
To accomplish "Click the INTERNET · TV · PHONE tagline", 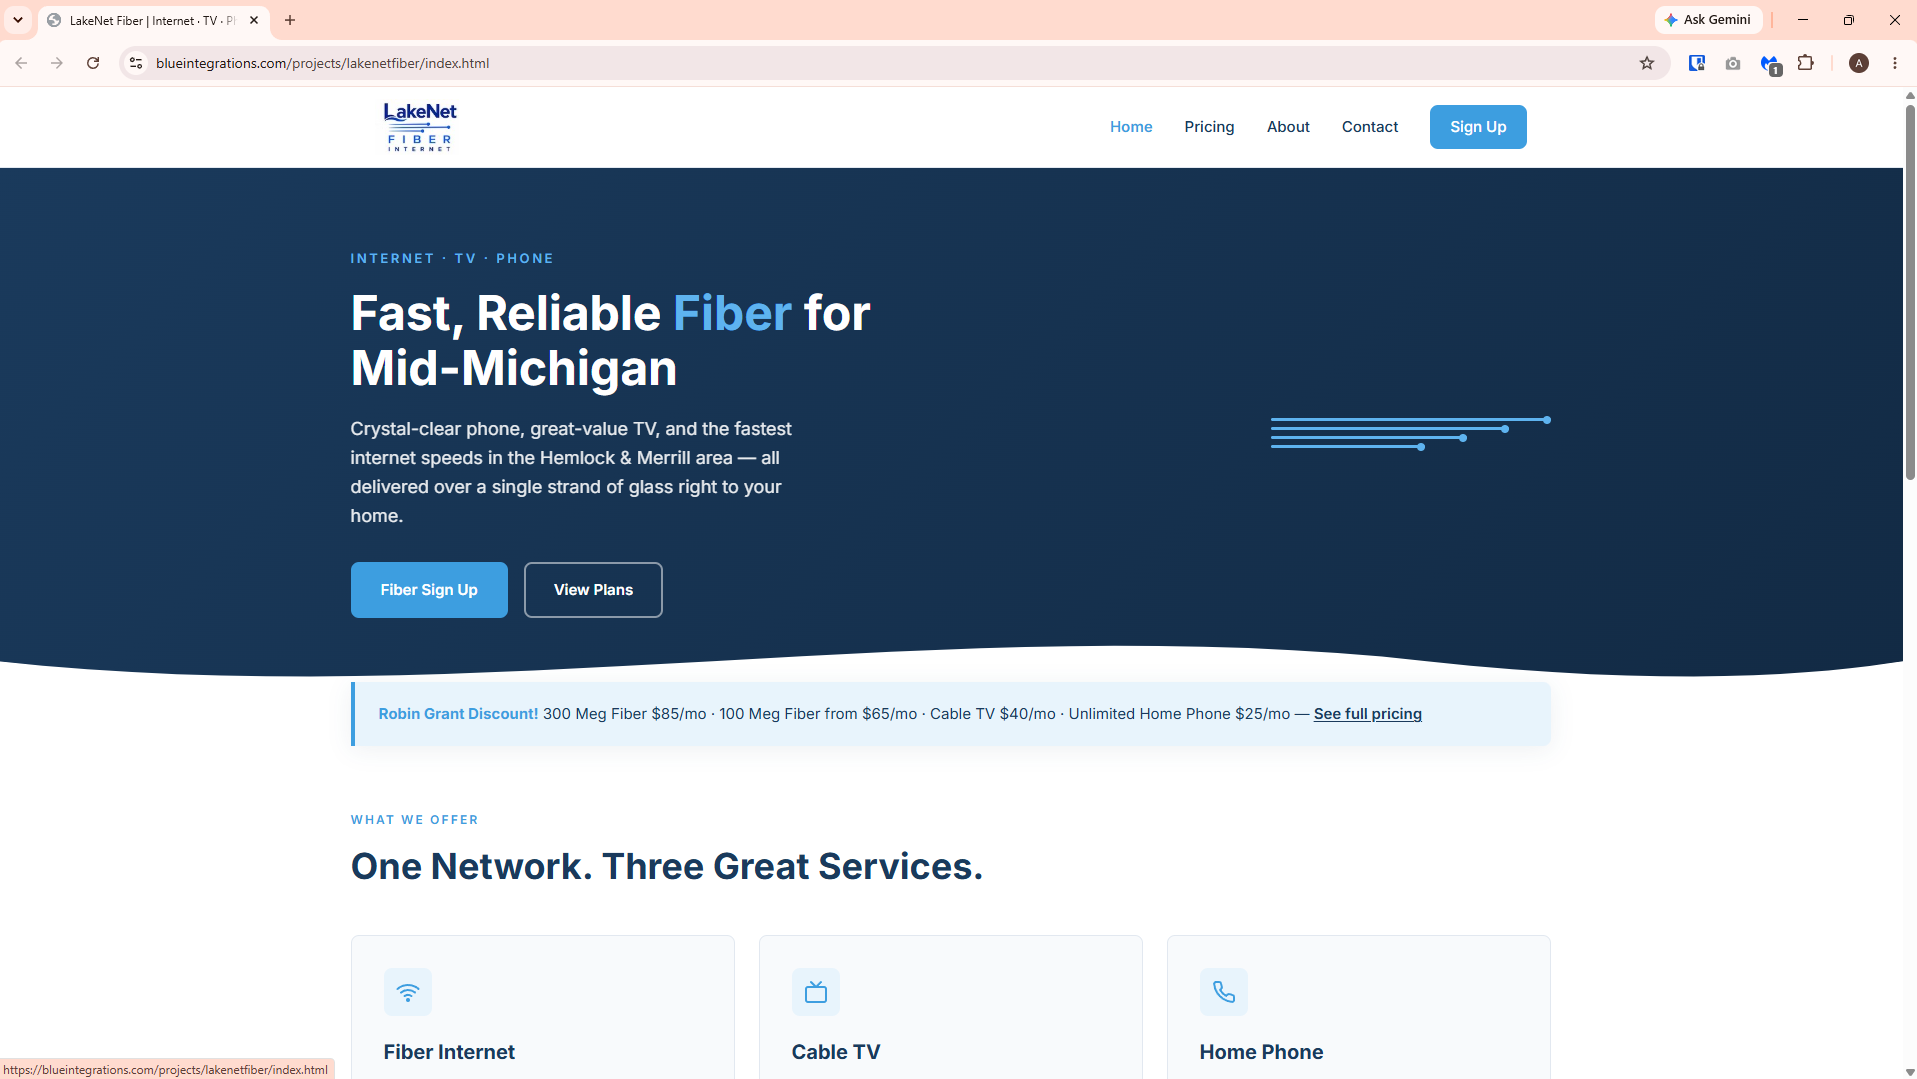I will (452, 258).
